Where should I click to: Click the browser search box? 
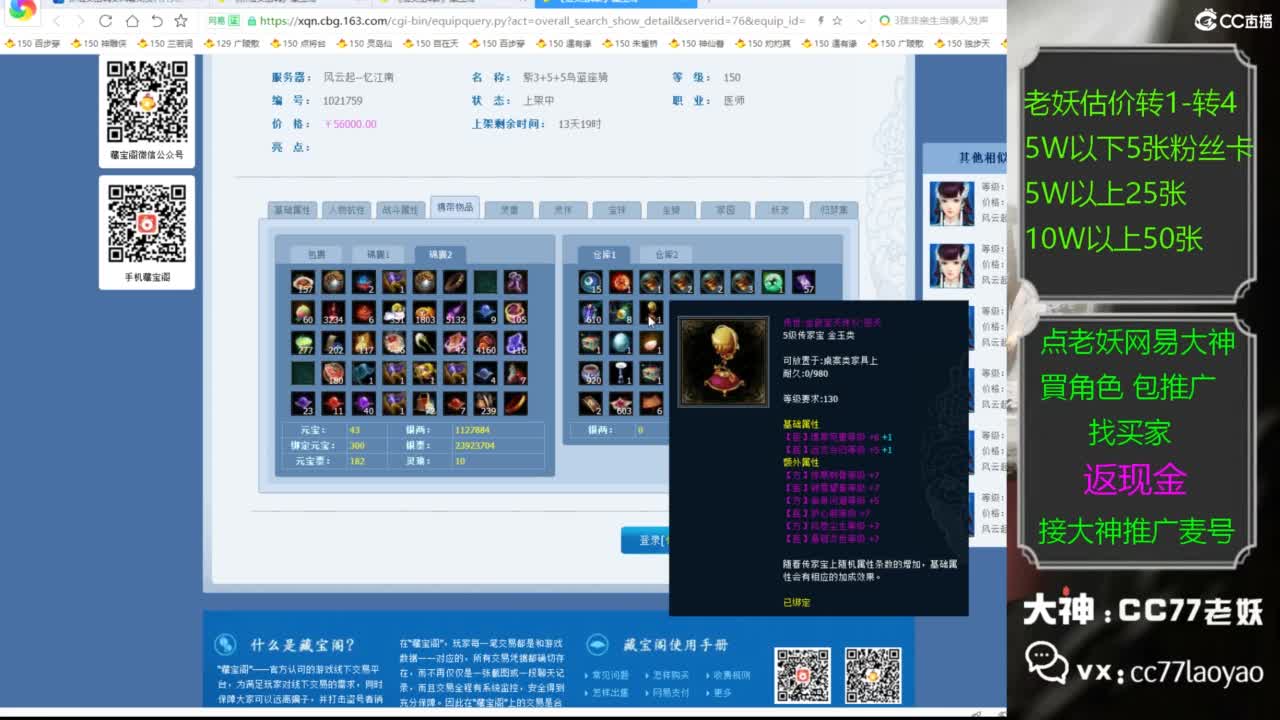940,21
